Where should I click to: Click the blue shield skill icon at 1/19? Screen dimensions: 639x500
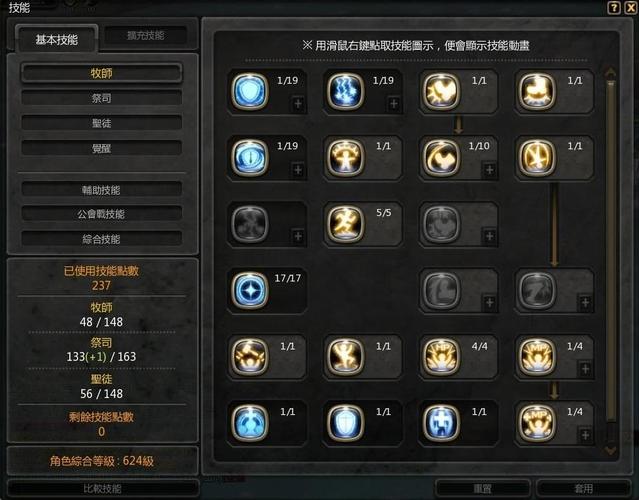(x=250, y=91)
